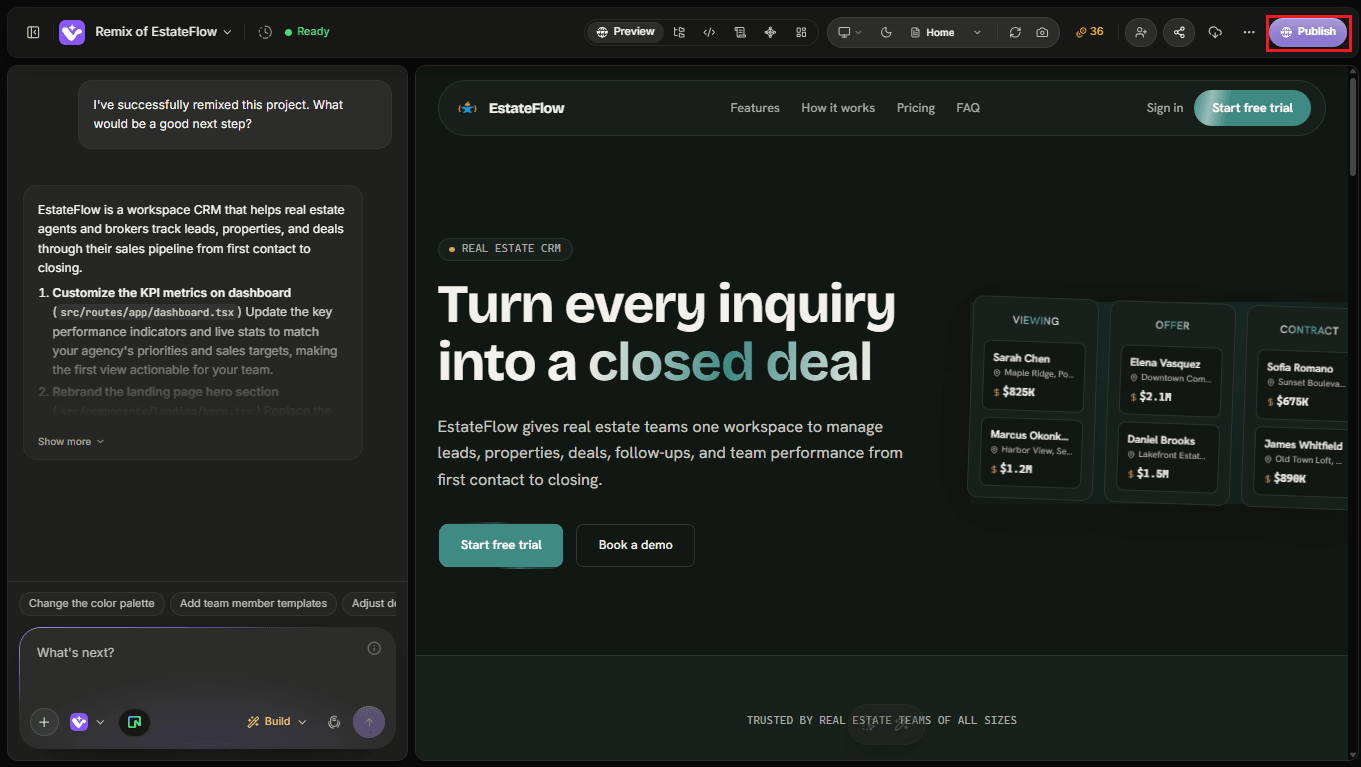Open the Sofia Romano deal card
This screenshot has height=767, width=1361.
click(1302, 385)
